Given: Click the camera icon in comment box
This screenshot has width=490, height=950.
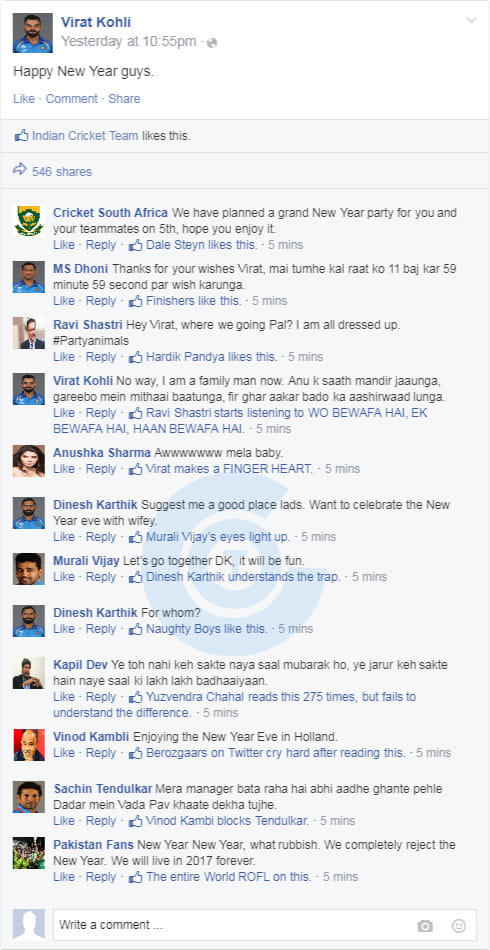Looking at the screenshot, I should click(425, 926).
